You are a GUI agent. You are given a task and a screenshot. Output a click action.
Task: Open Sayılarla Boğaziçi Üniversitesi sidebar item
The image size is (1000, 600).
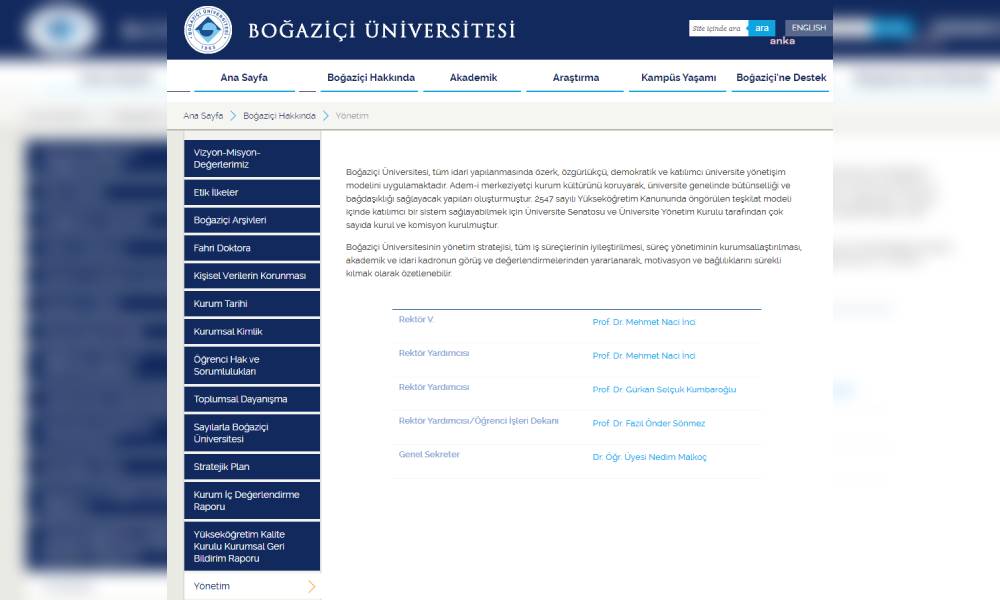[252, 433]
